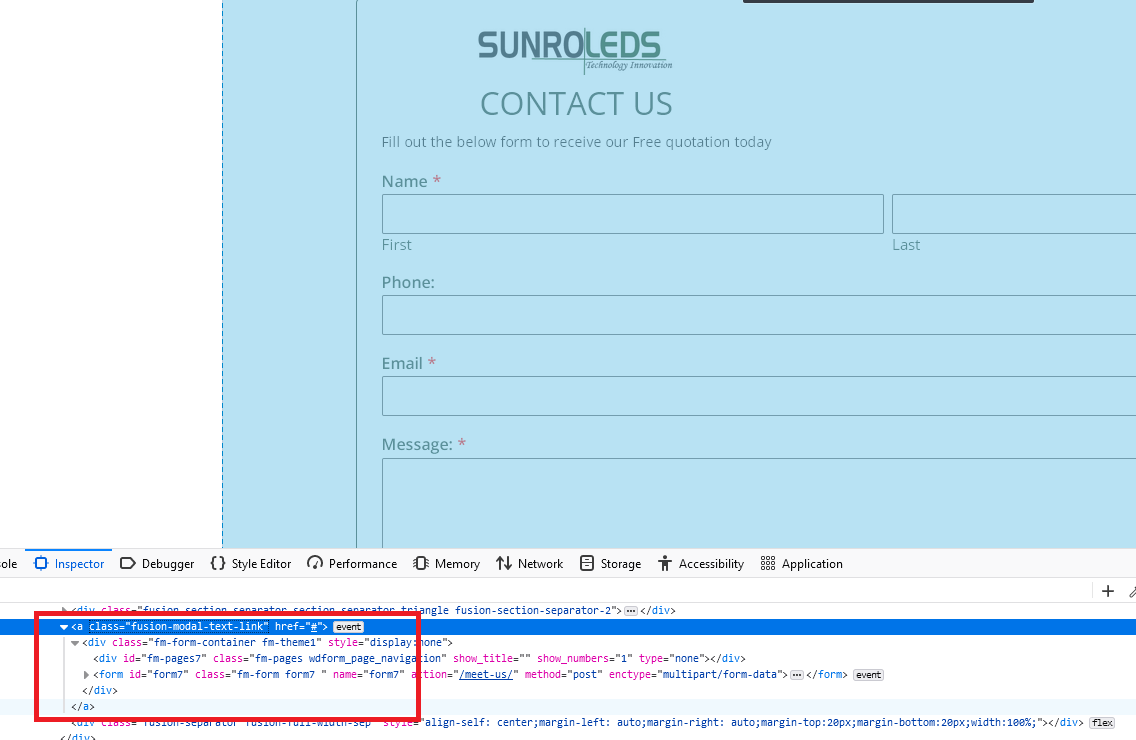Click the event badge on the anchor tag
The width and height of the screenshot is (1136, 740).
pos(348,627)
